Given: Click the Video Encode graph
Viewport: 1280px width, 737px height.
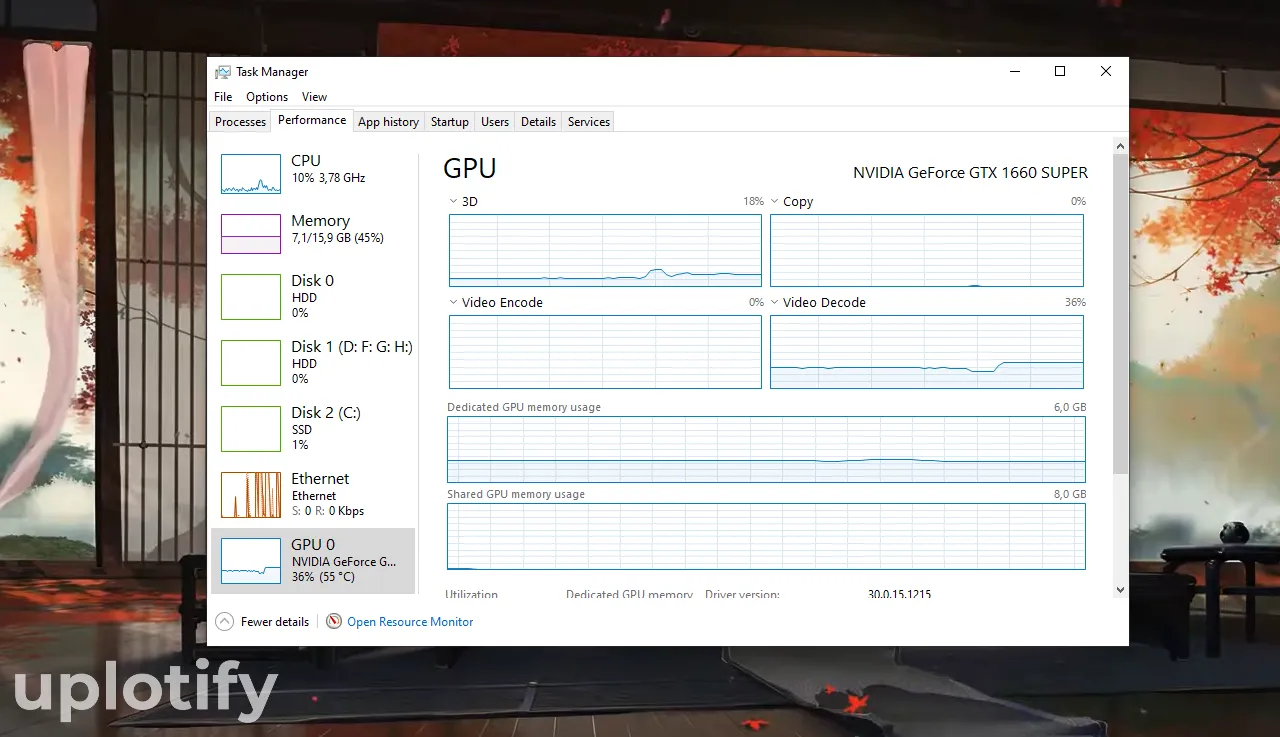Looking at the screenshot, I should pyautogui.click(x=605, y=352).
